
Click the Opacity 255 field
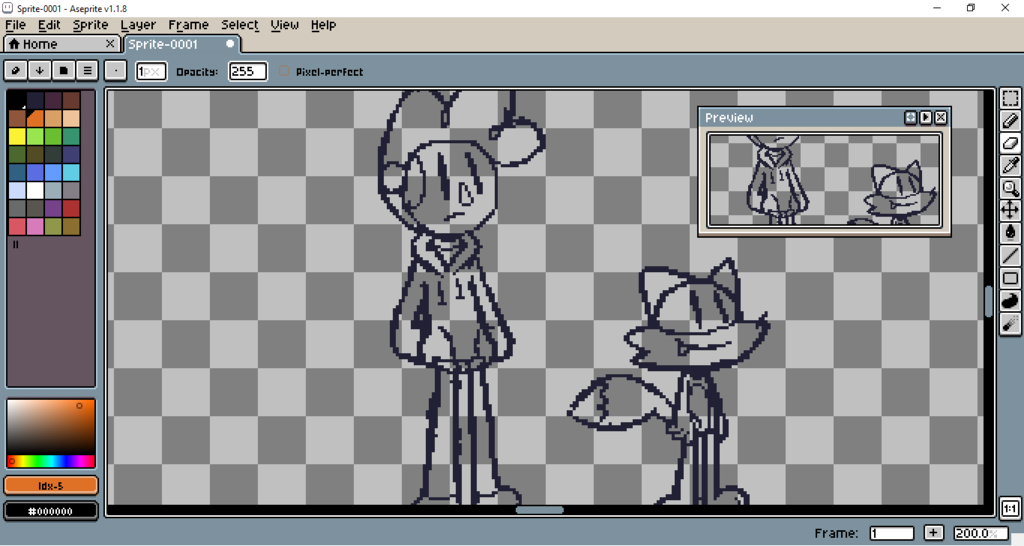[x=248, y=71]
